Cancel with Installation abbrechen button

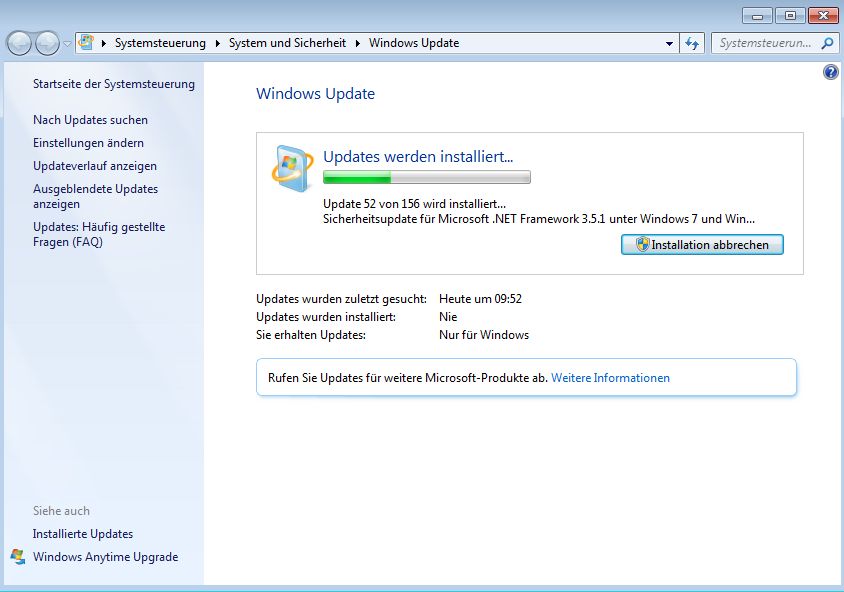click(x=702, y=244)
